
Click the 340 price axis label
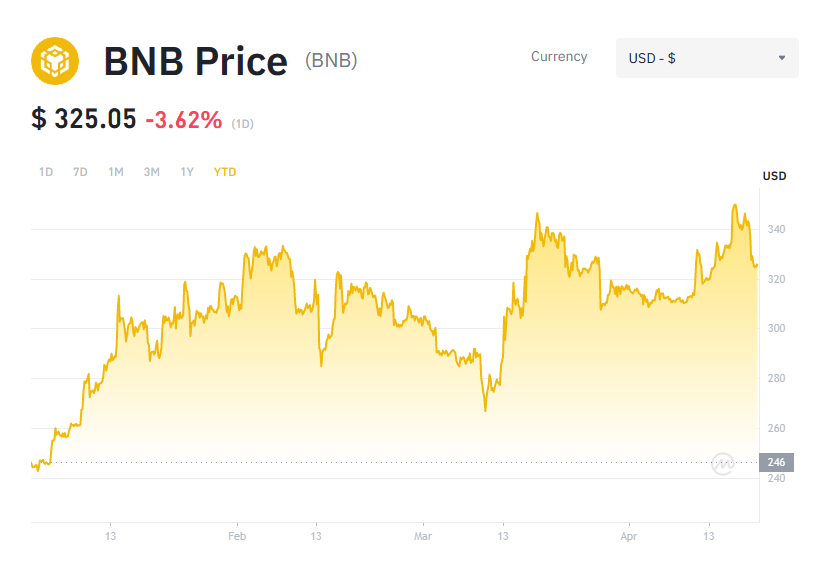click(x=777, y=229)
